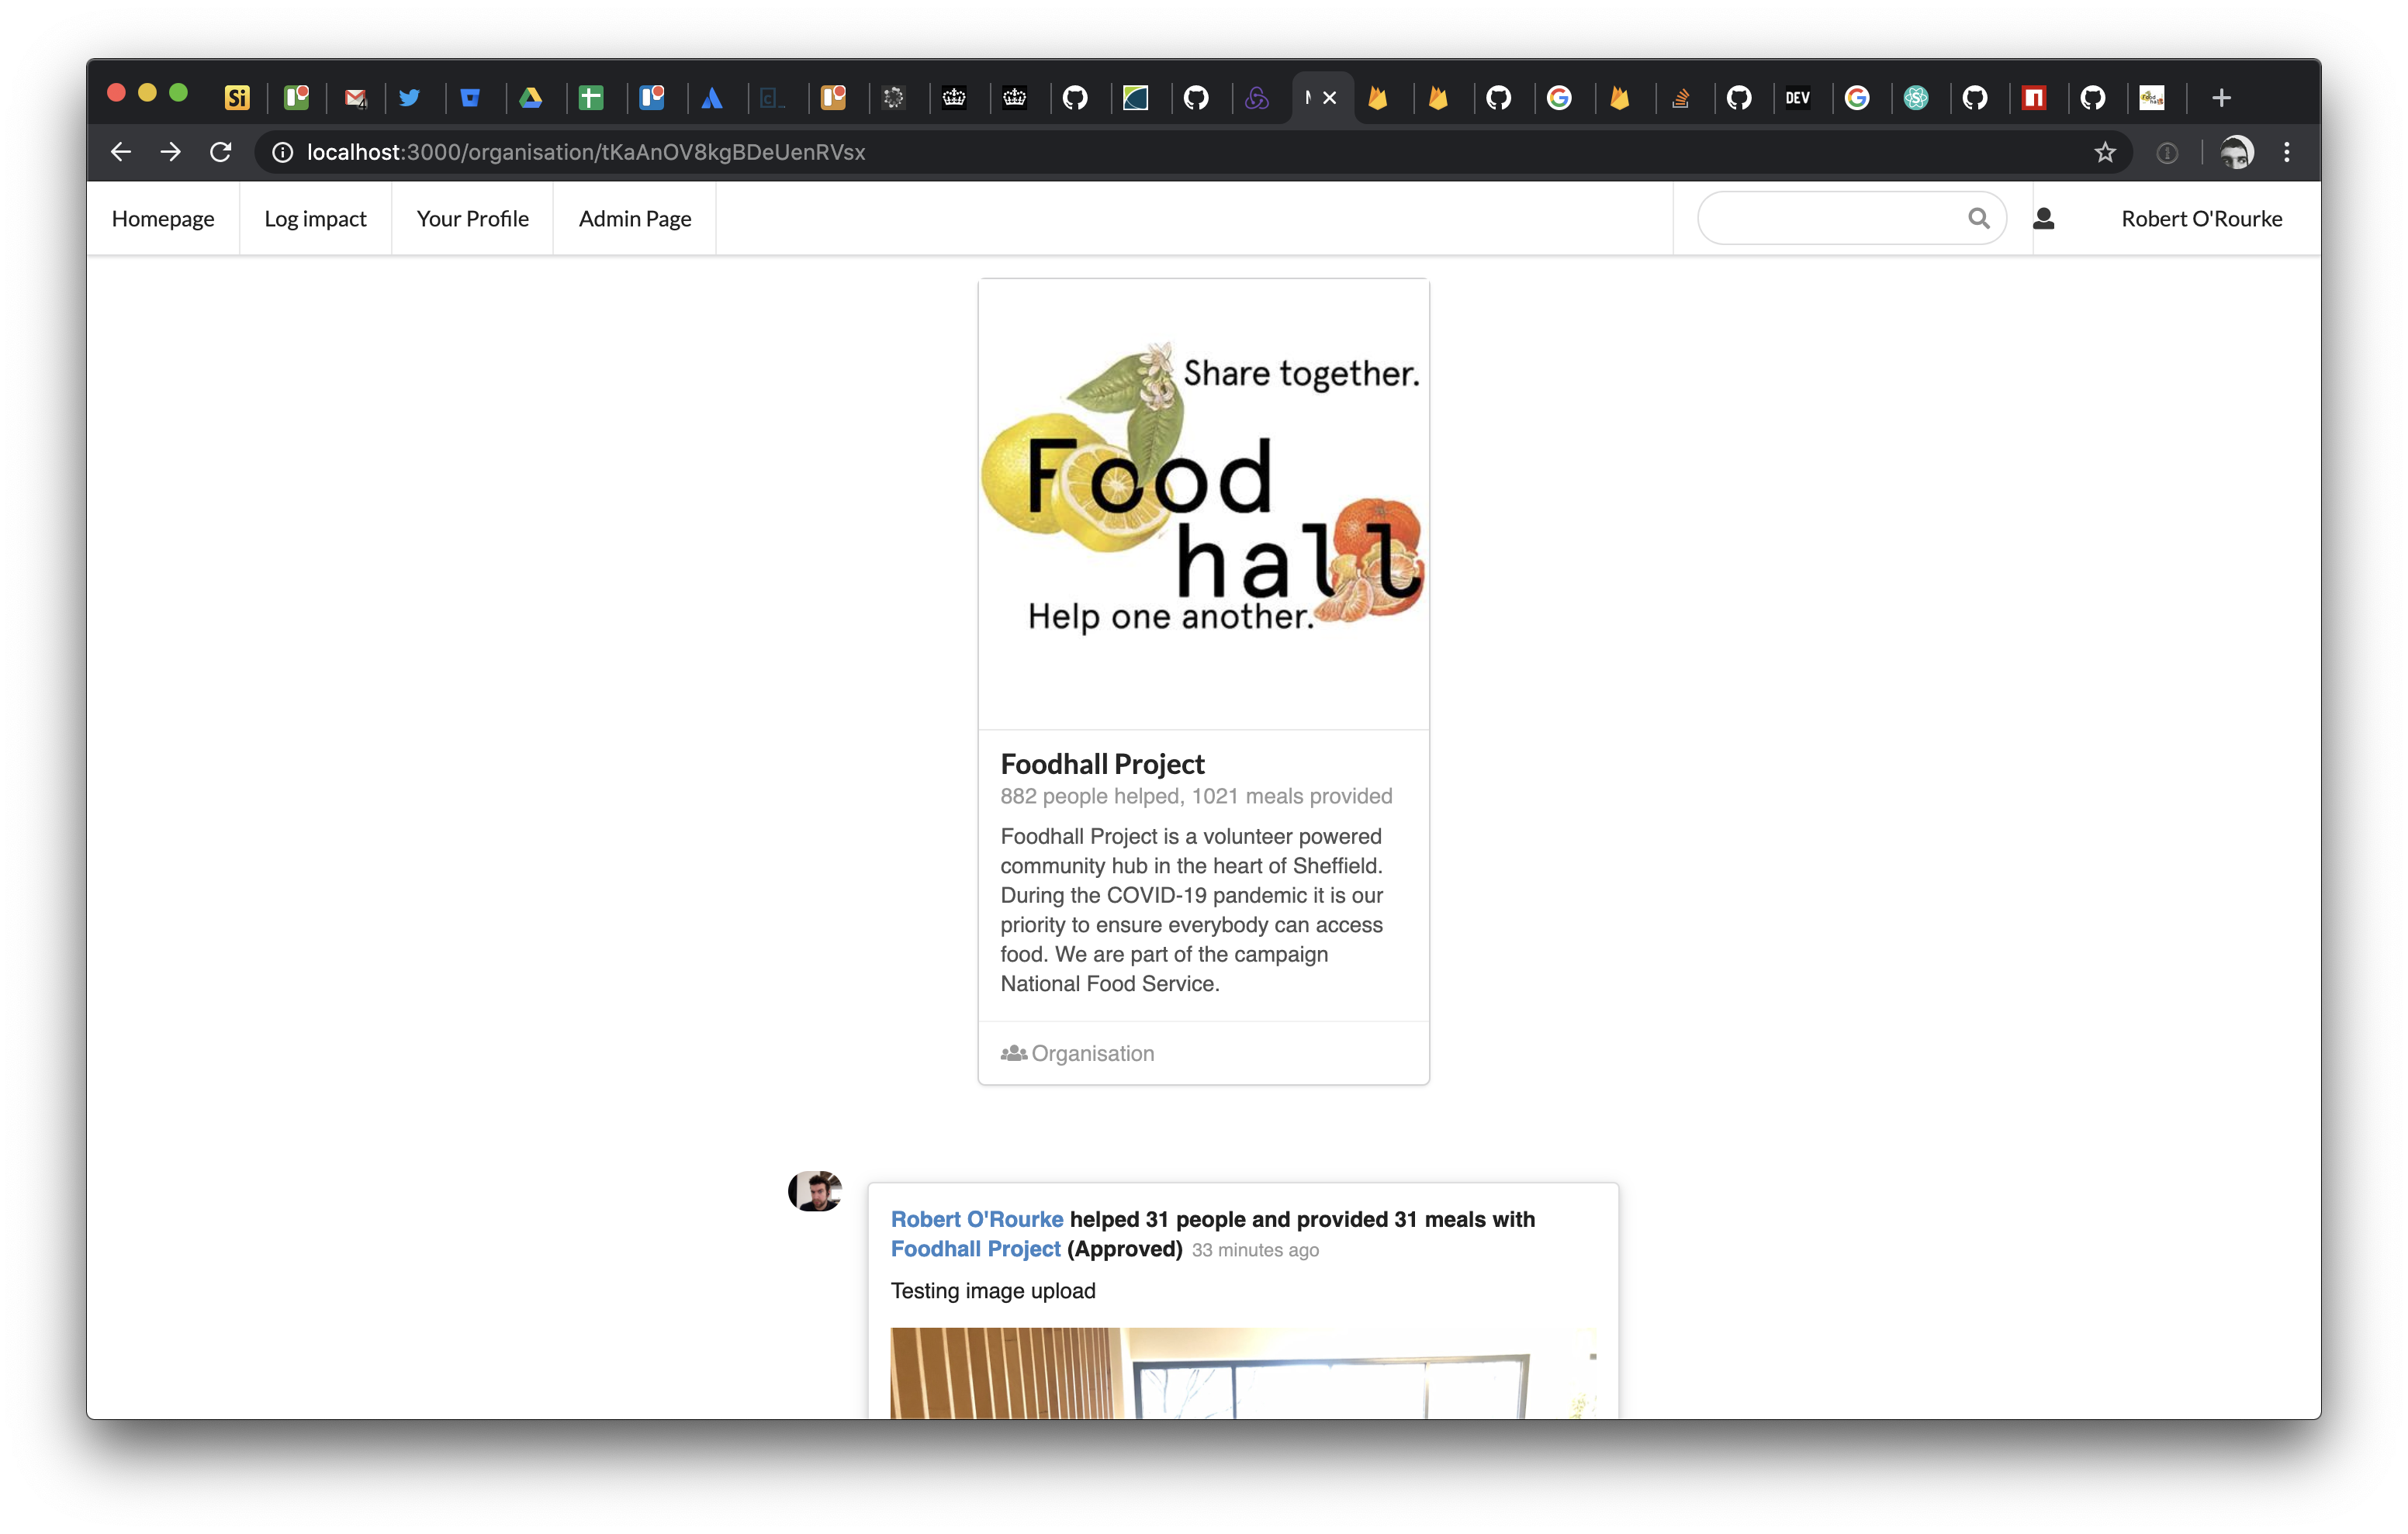Switch to the DEV community tab
Viewport: 2408px width, 1534px height.
[1797, 98]
